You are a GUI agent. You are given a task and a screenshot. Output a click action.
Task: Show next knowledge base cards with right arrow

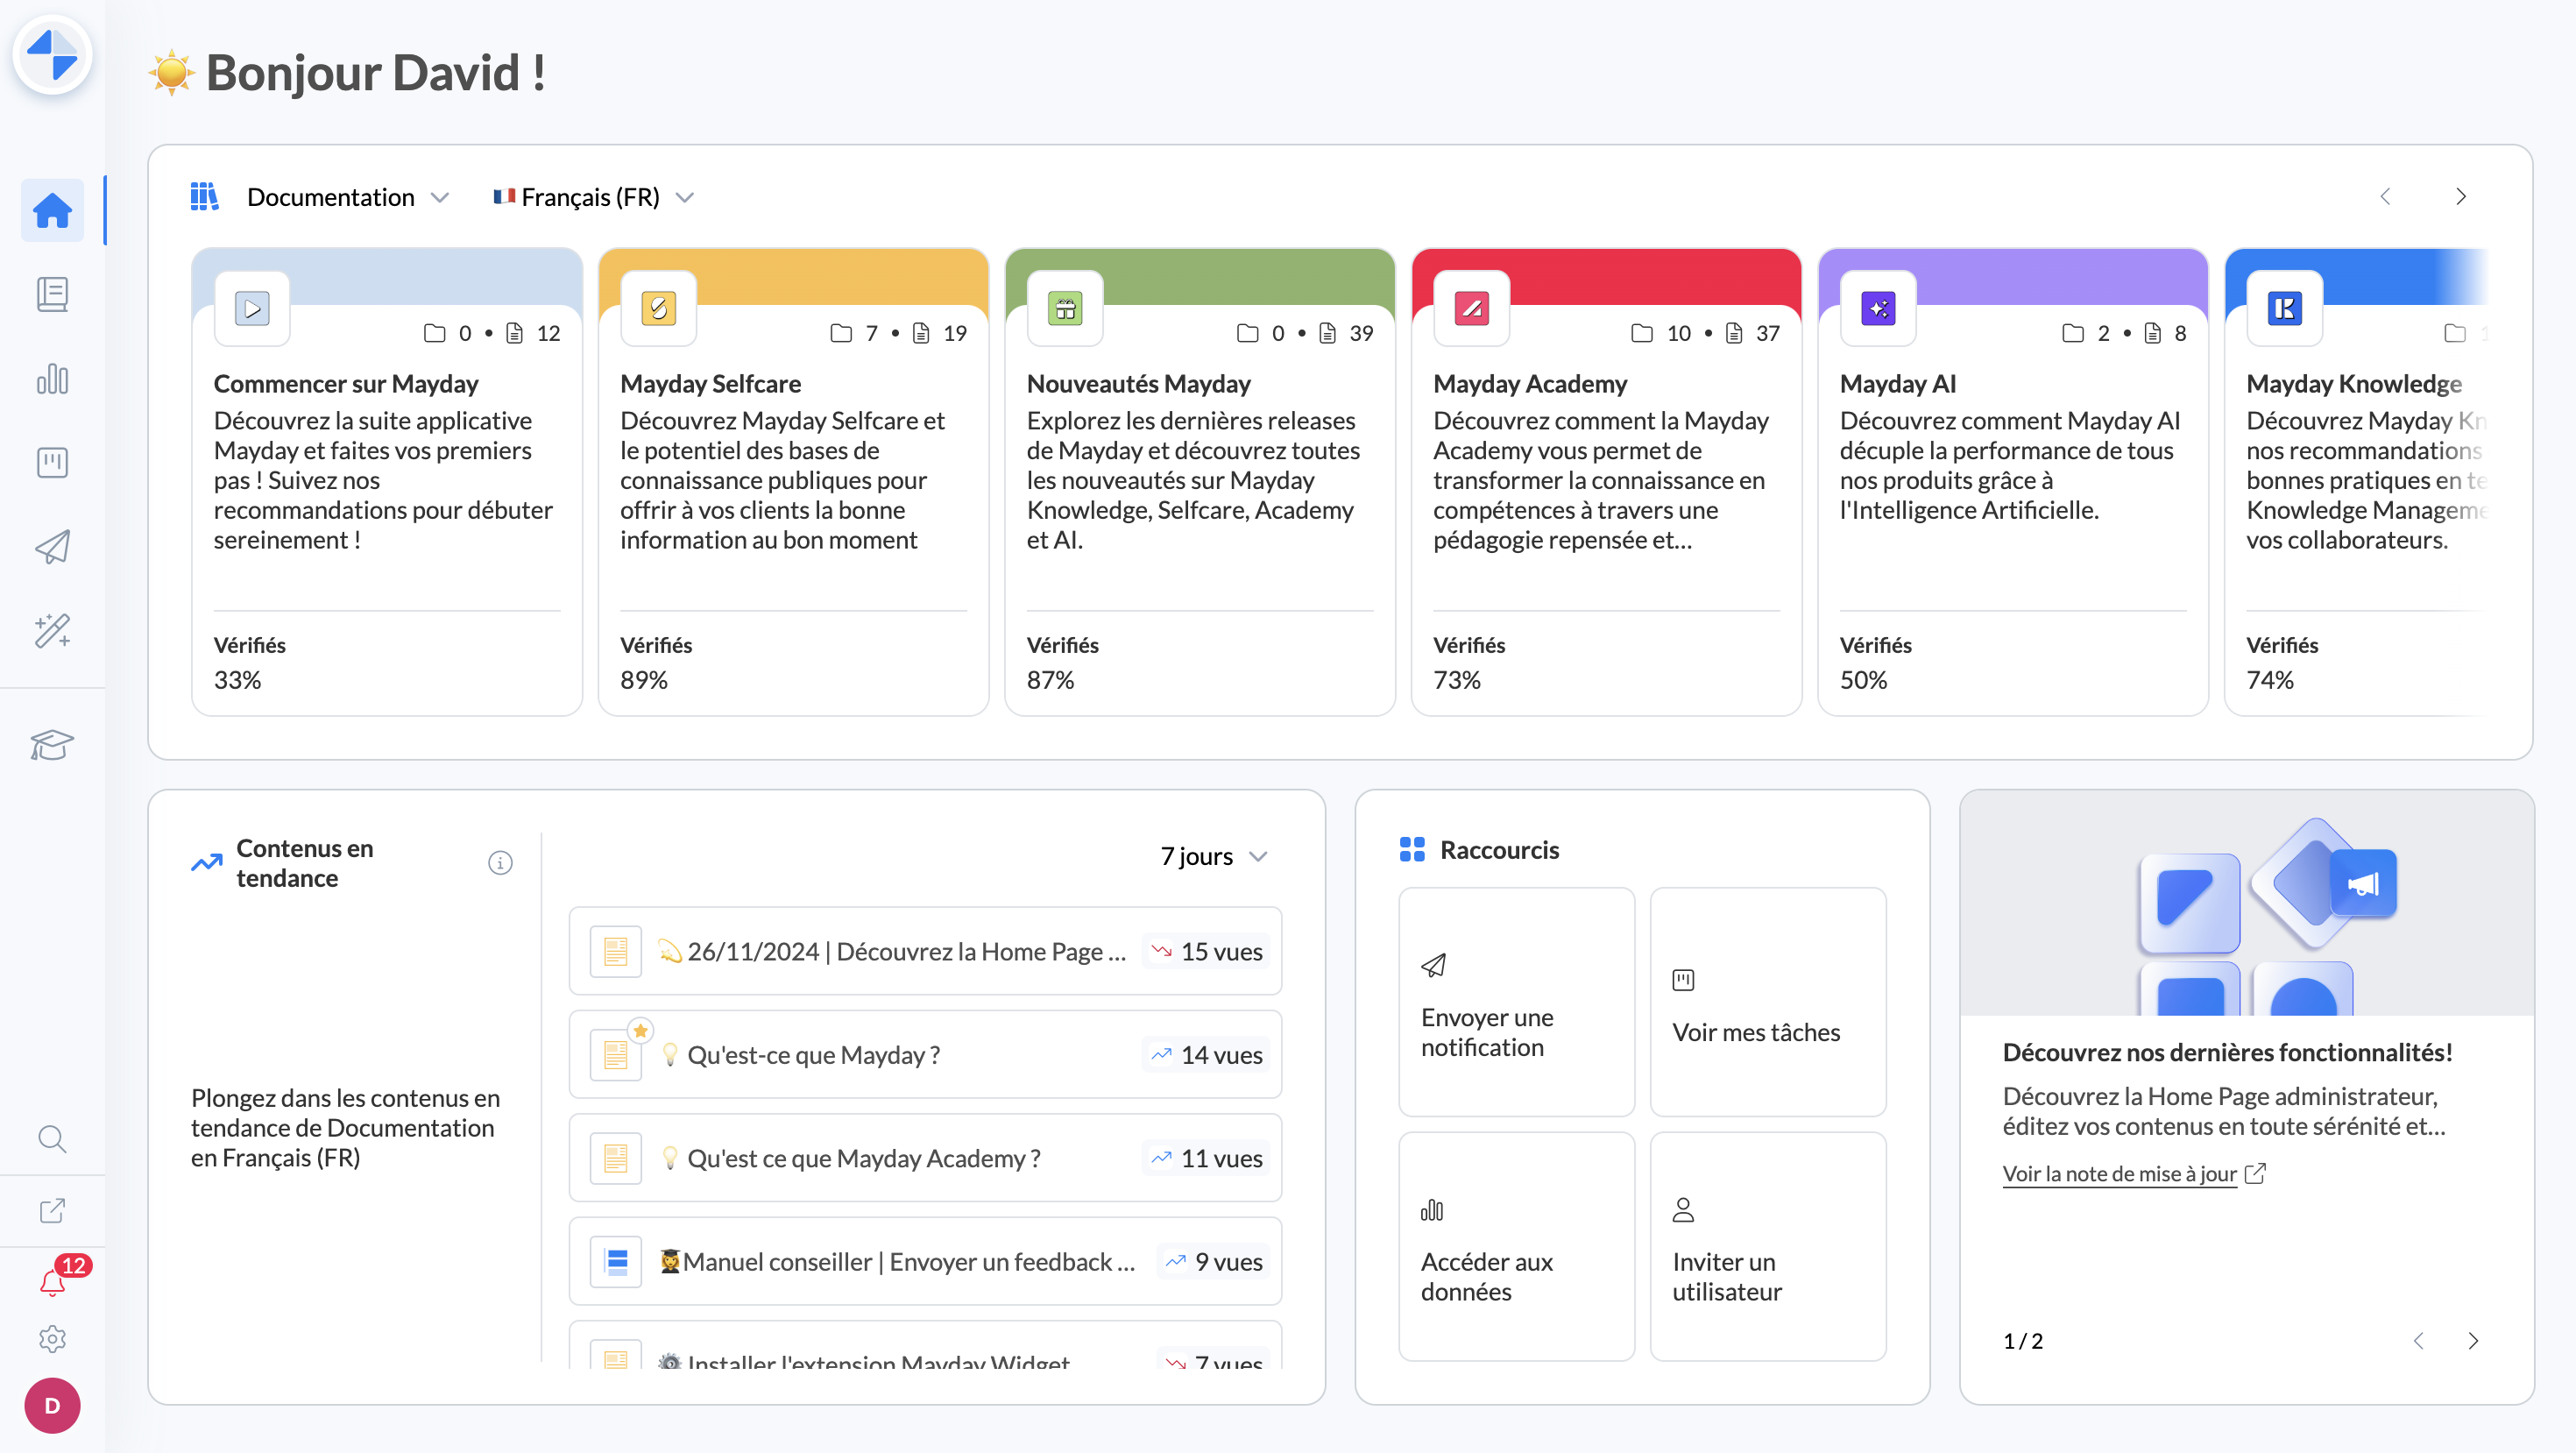click(2461, 197)
